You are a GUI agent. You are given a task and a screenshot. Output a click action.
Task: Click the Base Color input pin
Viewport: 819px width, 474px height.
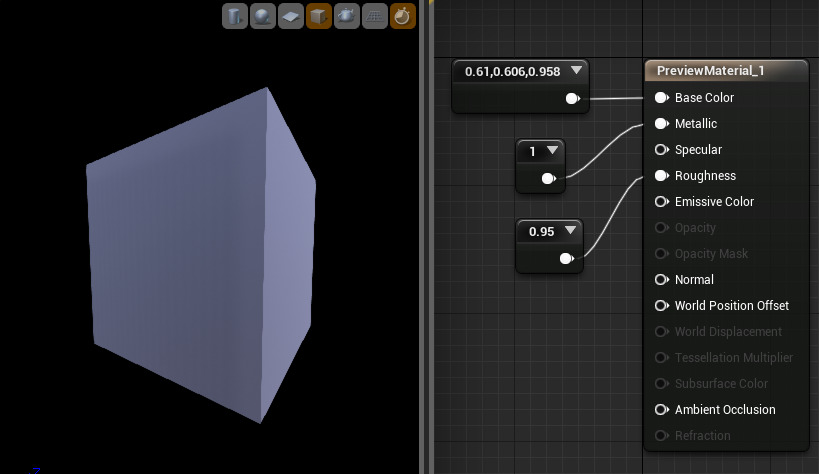661,98
